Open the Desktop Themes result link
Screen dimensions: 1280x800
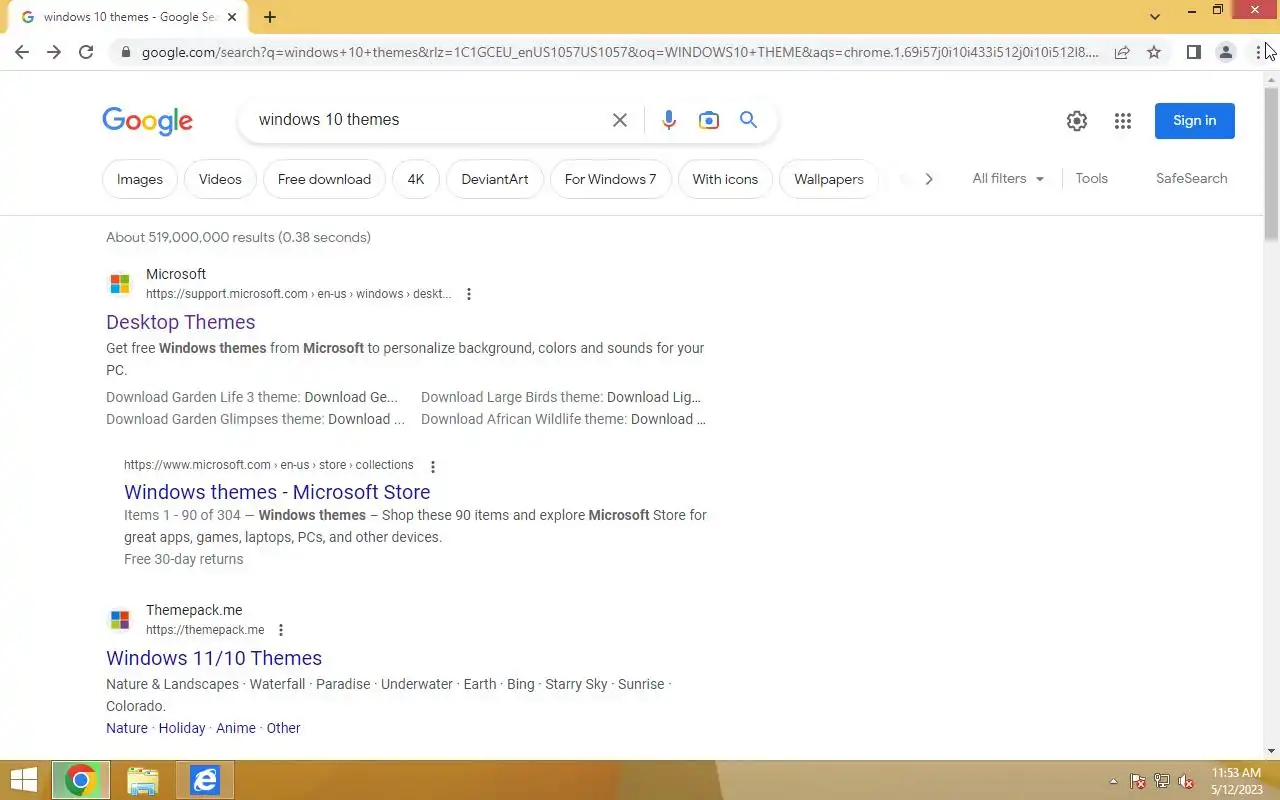[x=181, y=322]
